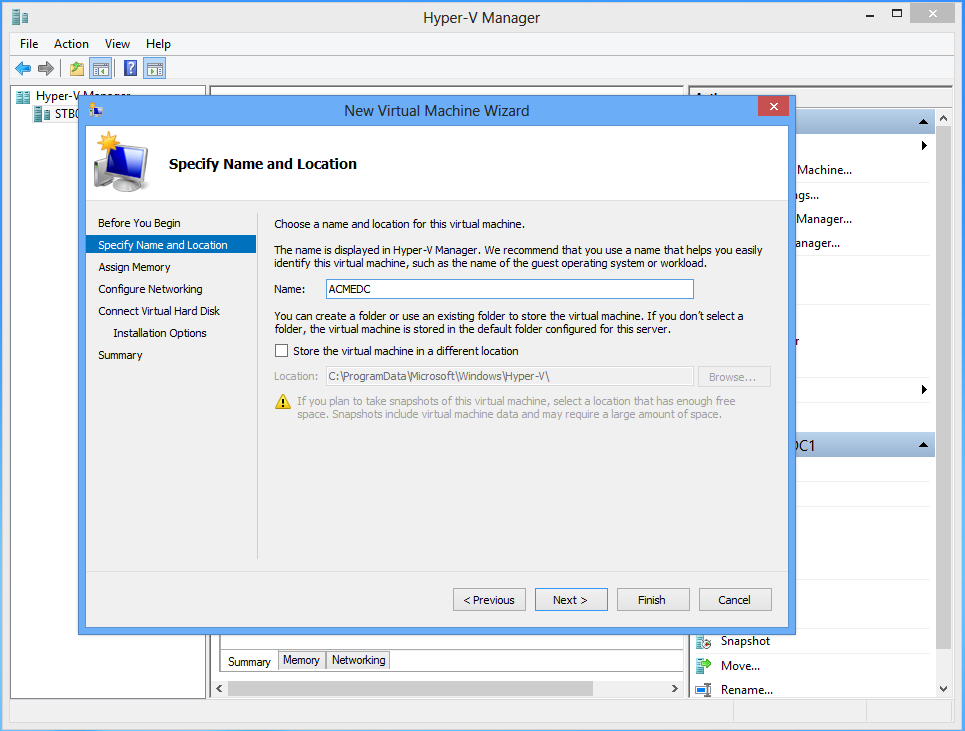Click the Finish button
Image resolution: width=965 pixels, height=731 pixels.
coord(653,600)
